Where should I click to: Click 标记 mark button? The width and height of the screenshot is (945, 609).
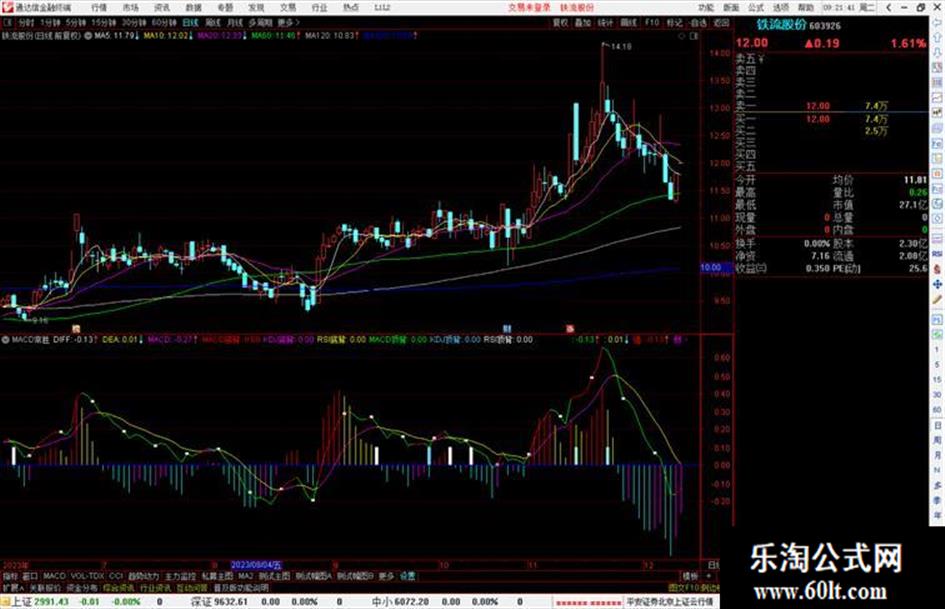pyautogui.click(x=674, y=22)
